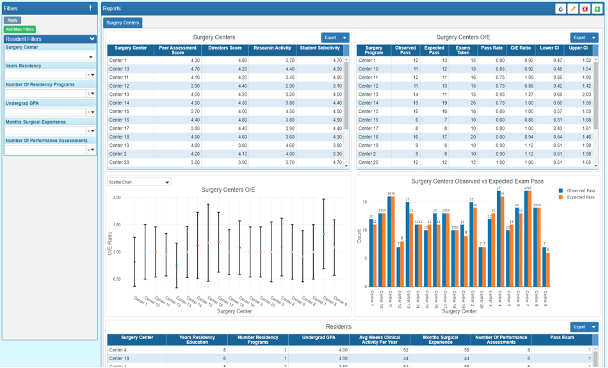608x368 pixels.
Task: Pin the Filters panel
Action: [x=90, y=8]
